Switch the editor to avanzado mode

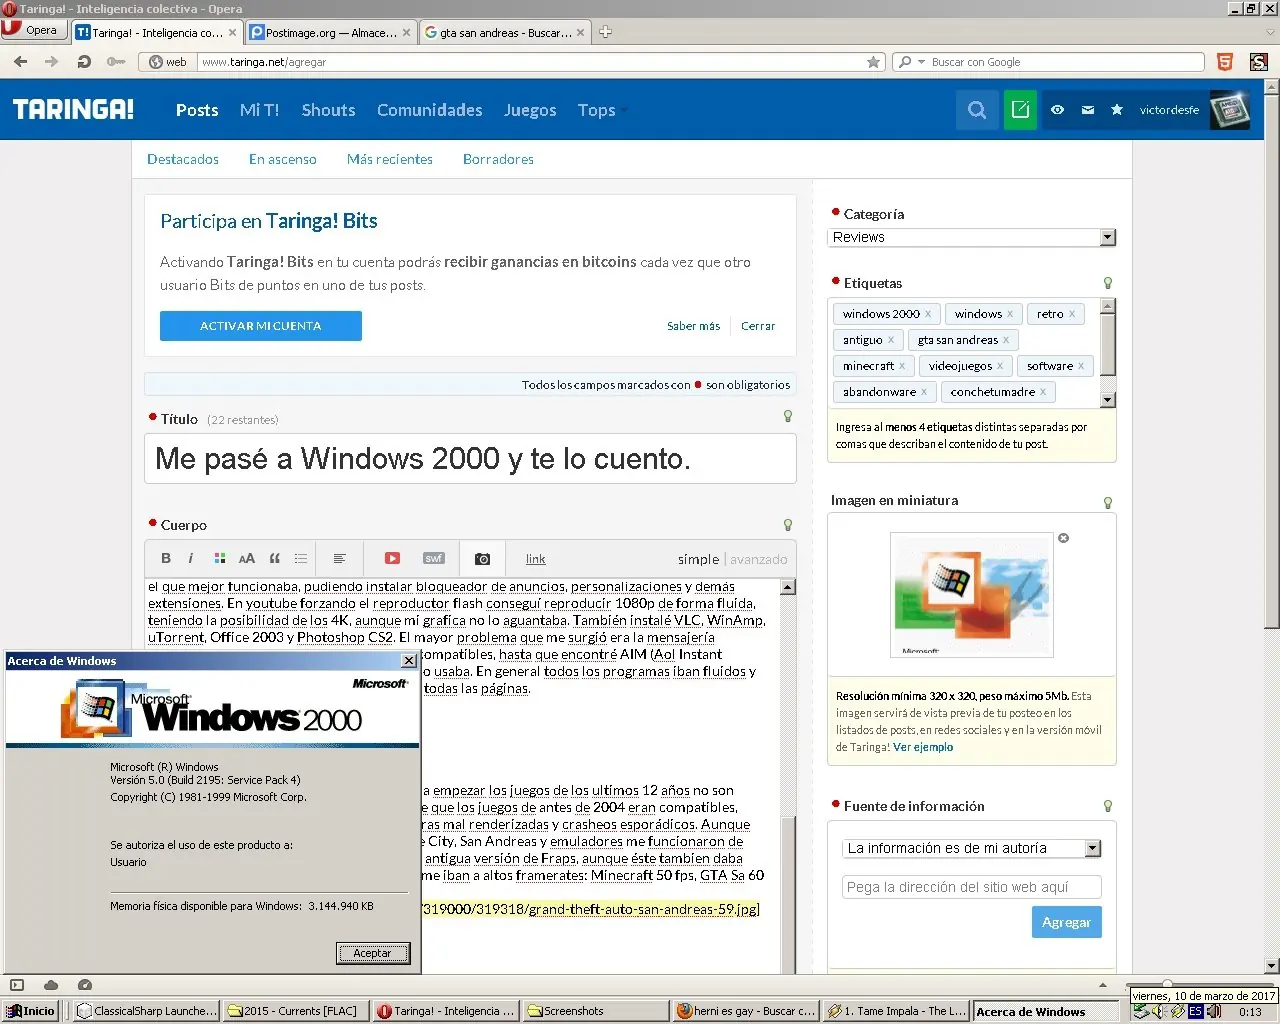tap(758, 559)
